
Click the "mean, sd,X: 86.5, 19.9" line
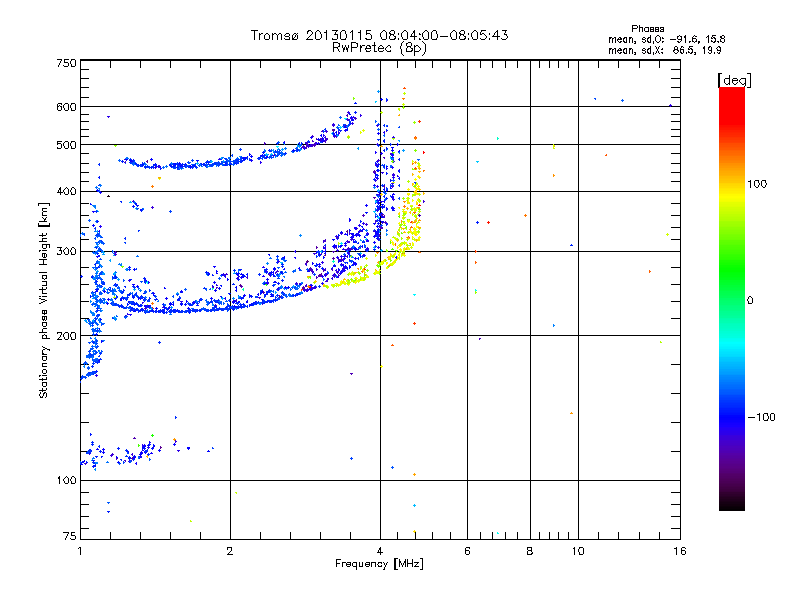664,50
